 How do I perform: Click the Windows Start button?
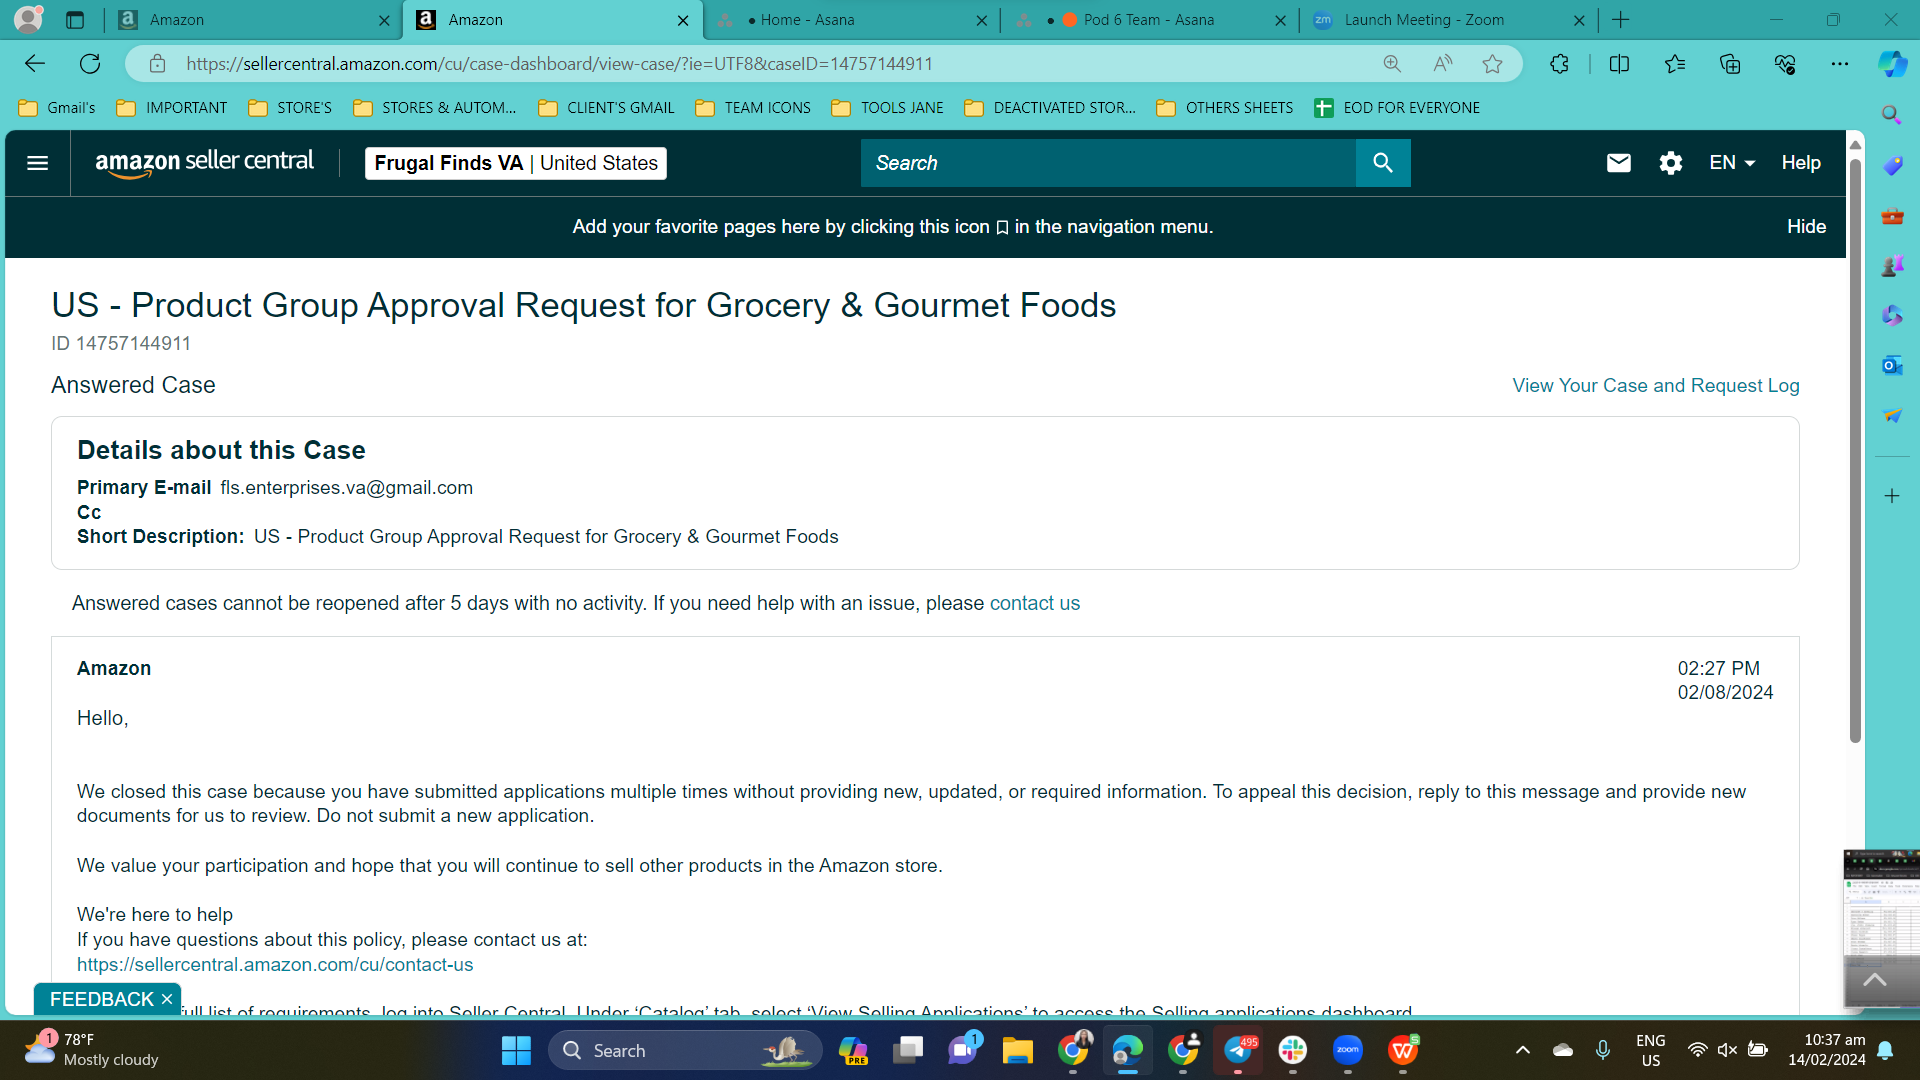click(516, 1050)
